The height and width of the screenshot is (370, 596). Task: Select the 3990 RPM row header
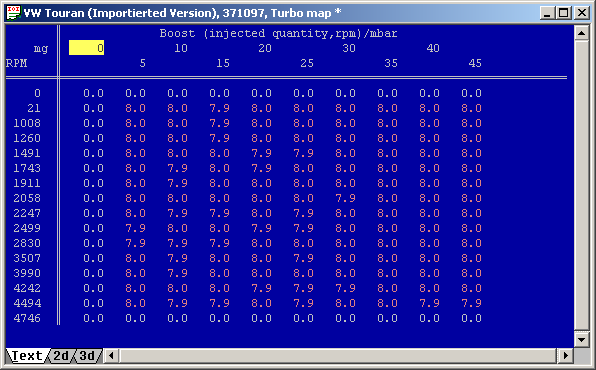pyautogui.click(x=27, y=273)
